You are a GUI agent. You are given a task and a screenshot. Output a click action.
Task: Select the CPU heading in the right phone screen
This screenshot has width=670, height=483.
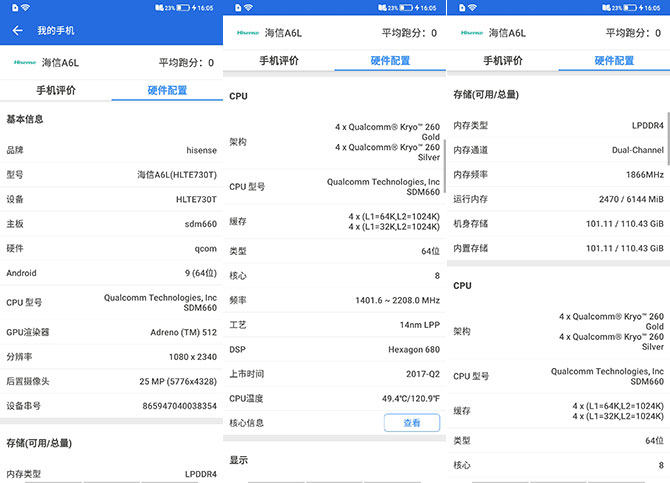pos(462,286)
